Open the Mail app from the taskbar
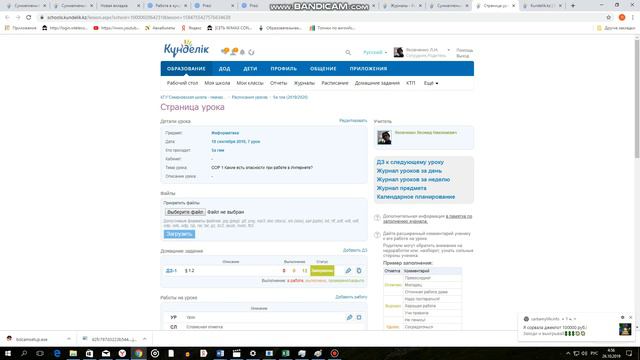This screenshot has height=360, width=640. coord(106,353)
